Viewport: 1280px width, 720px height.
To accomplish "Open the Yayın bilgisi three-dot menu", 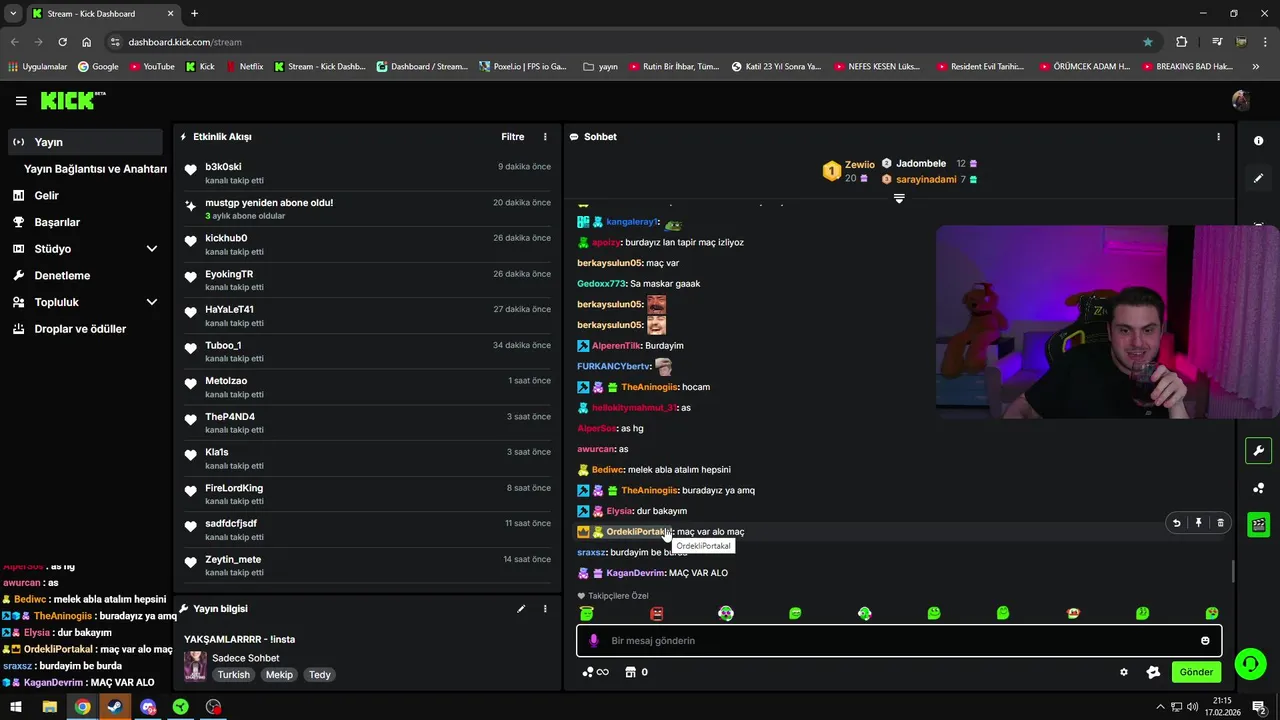I will 545,608.
